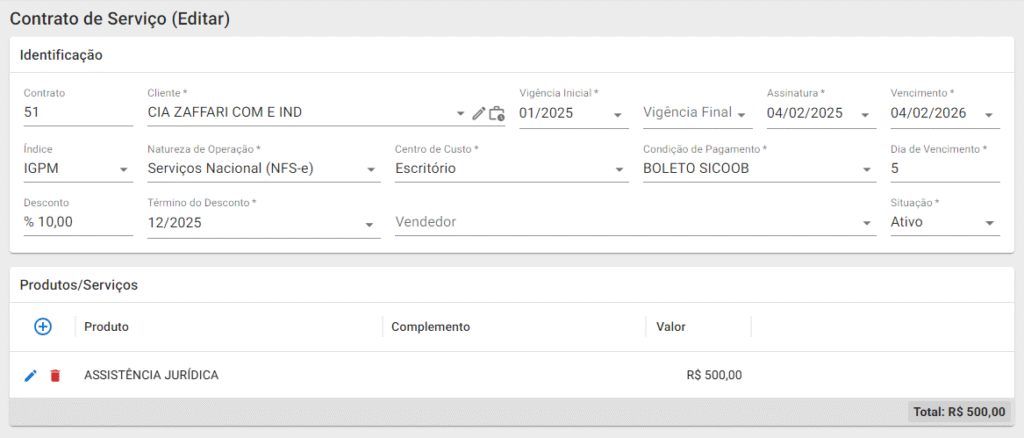Screen dimensions: 1024x438
Task: Open the Condição de Pagamento dropdown
Action: [866, 169]
